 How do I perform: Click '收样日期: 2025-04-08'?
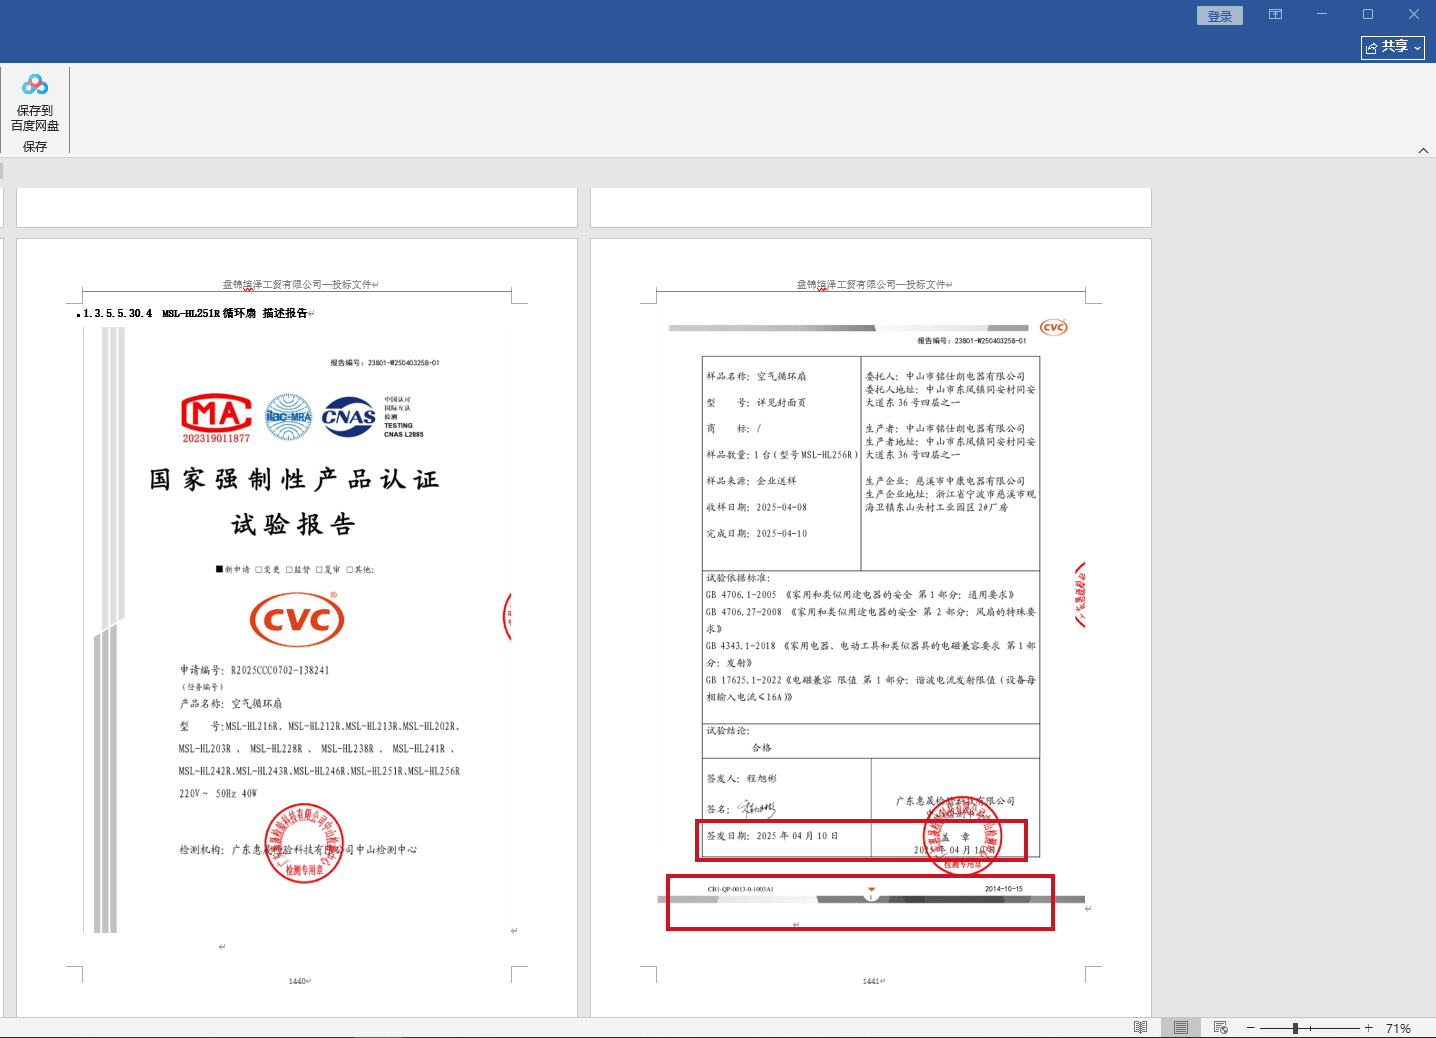756,507
